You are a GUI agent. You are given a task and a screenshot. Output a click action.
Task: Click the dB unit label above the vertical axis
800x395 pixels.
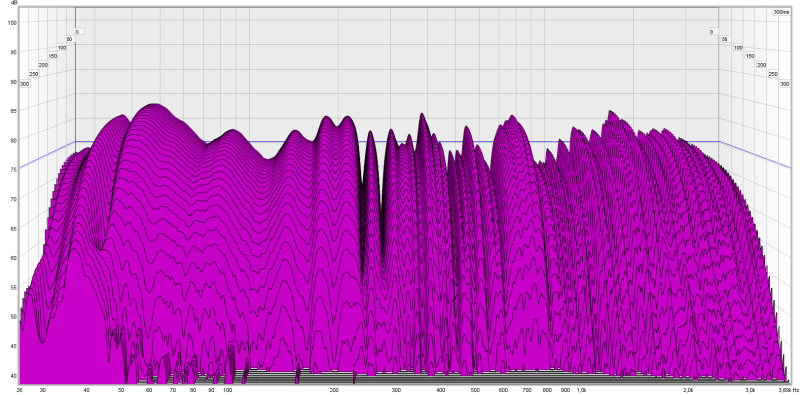tap(14, 3)
